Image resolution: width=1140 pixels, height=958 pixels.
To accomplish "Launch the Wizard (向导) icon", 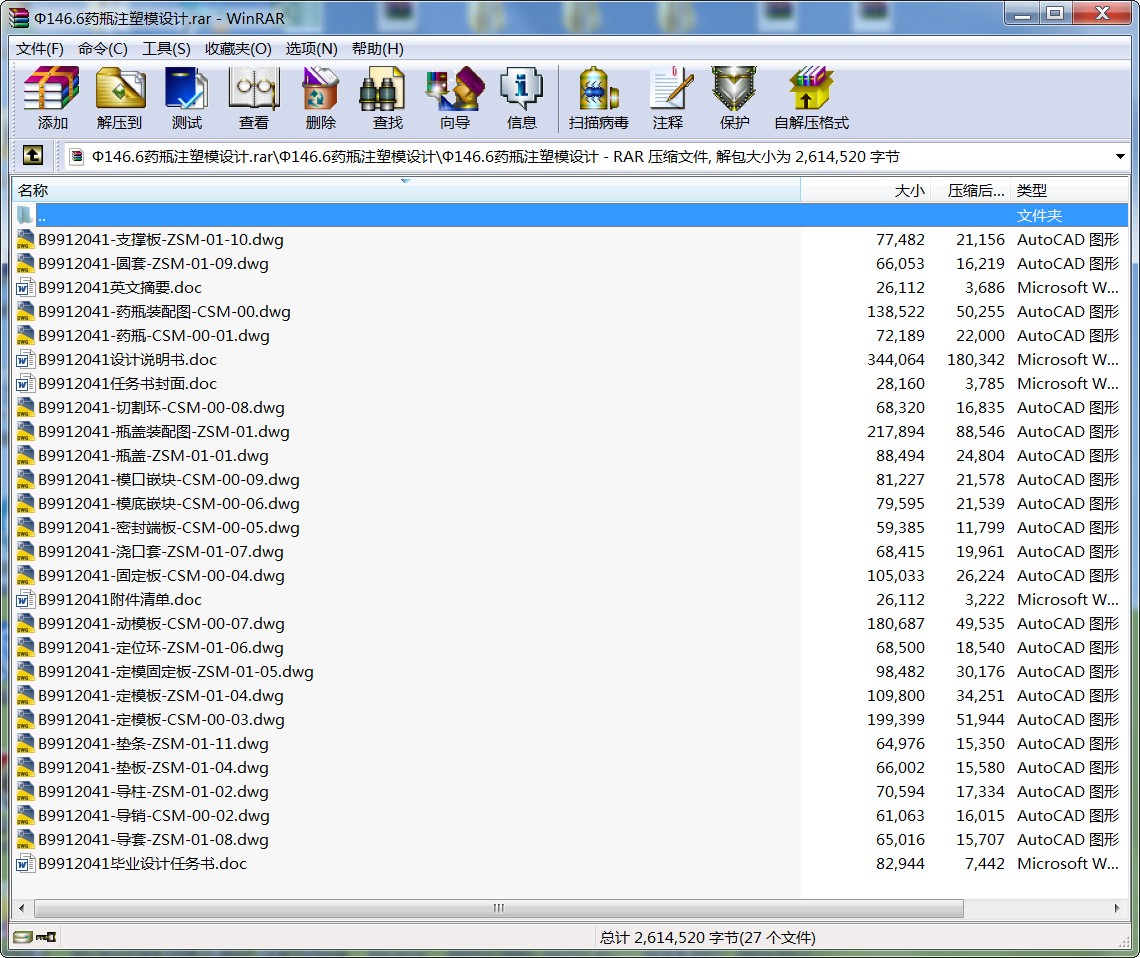I will (454, 98).
